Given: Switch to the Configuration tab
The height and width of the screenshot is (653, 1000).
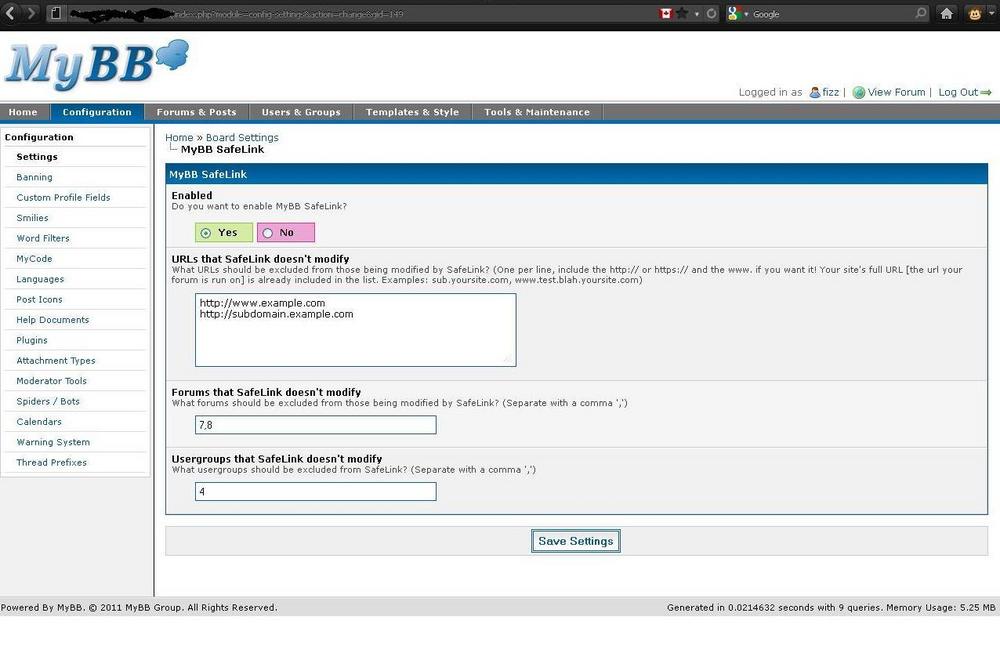Looking at the screenshot, I should pos(97,112).
